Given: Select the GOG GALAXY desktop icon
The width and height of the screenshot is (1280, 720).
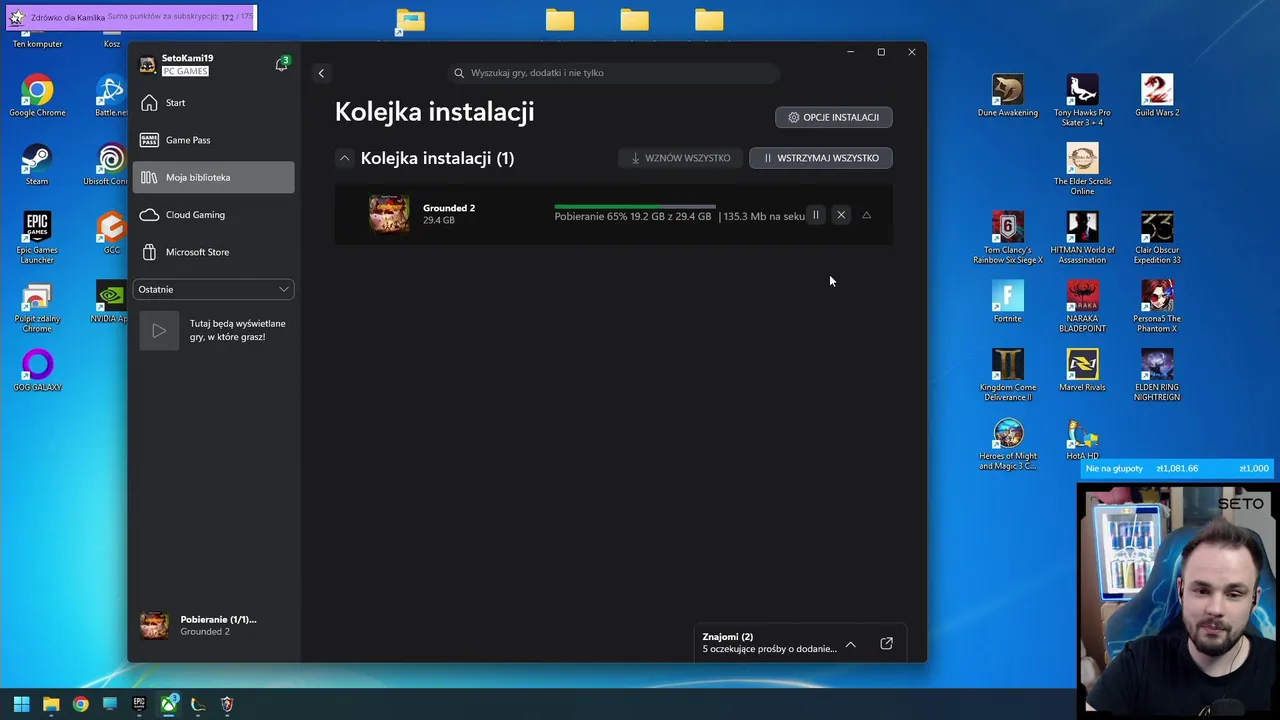Looking at the screenshot, I should click(x=37, y=370).
